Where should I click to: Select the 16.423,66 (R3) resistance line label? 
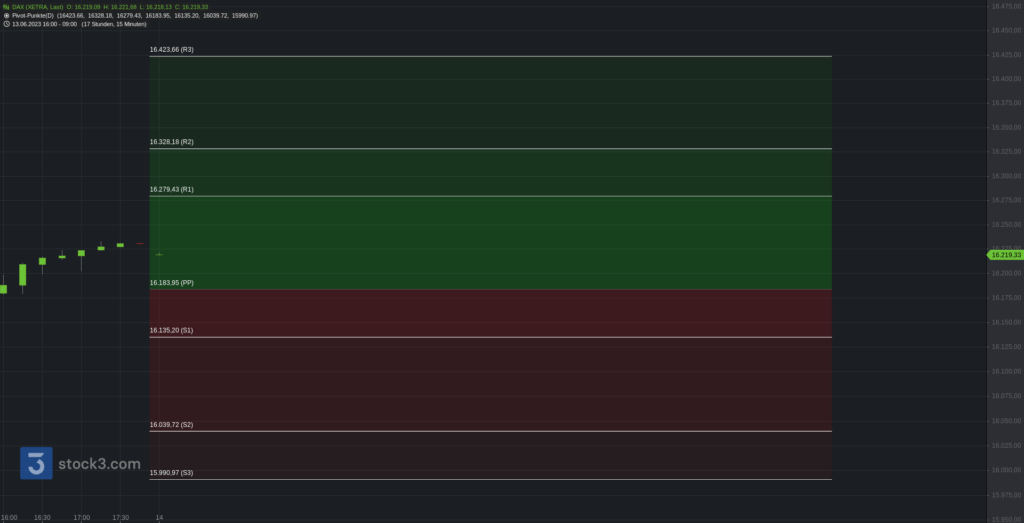pyautogui.click(x=172, y=50)
